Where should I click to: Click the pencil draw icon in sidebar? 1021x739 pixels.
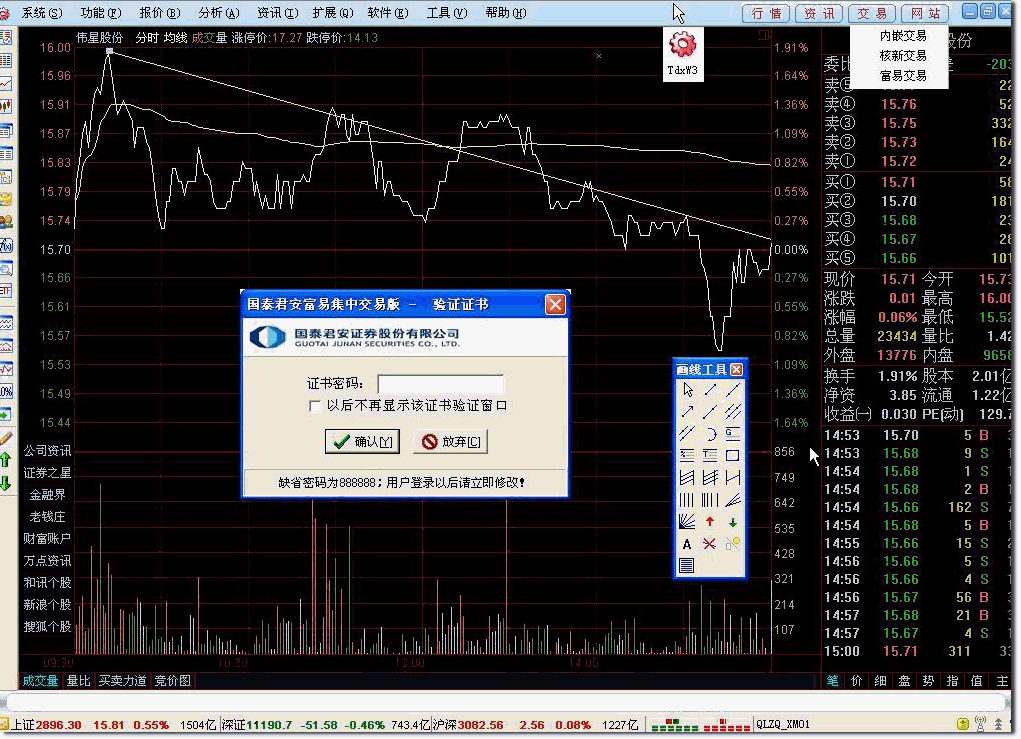coord(6,439)
